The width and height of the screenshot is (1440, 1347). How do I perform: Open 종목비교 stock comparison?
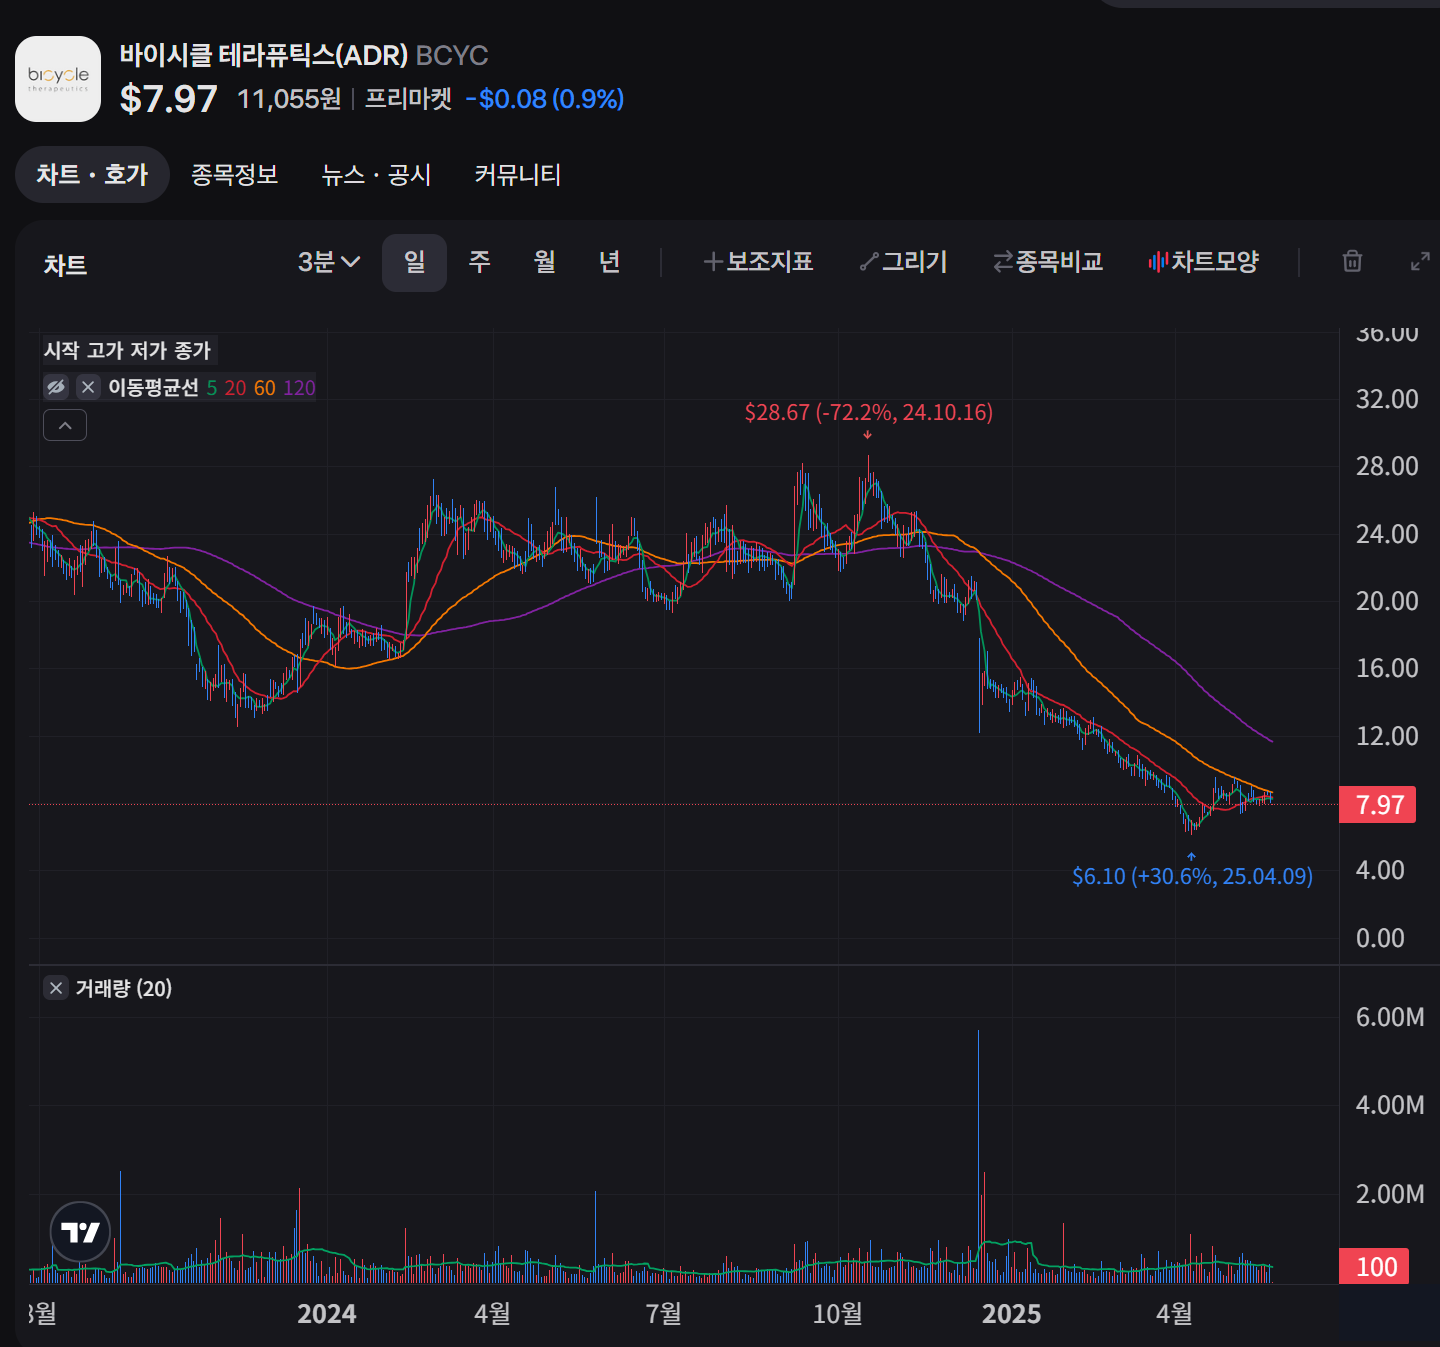[1048, 262]
